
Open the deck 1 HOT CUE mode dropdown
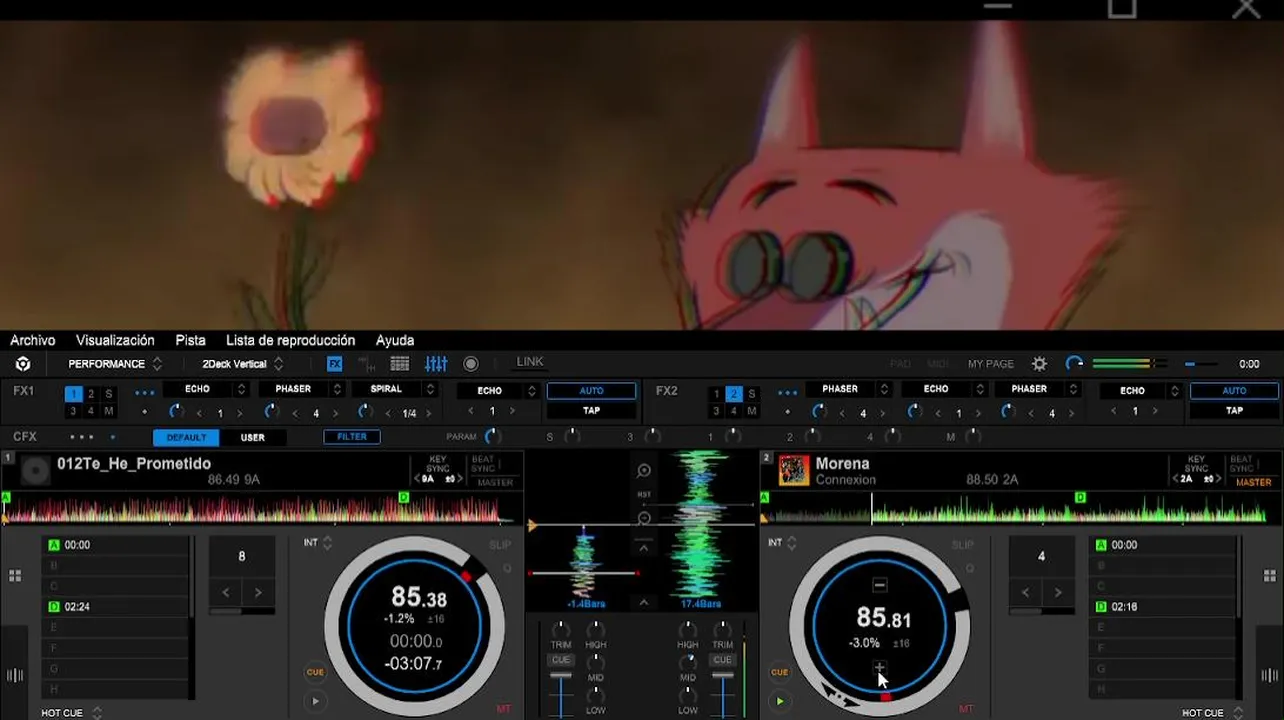click(70, 713)
